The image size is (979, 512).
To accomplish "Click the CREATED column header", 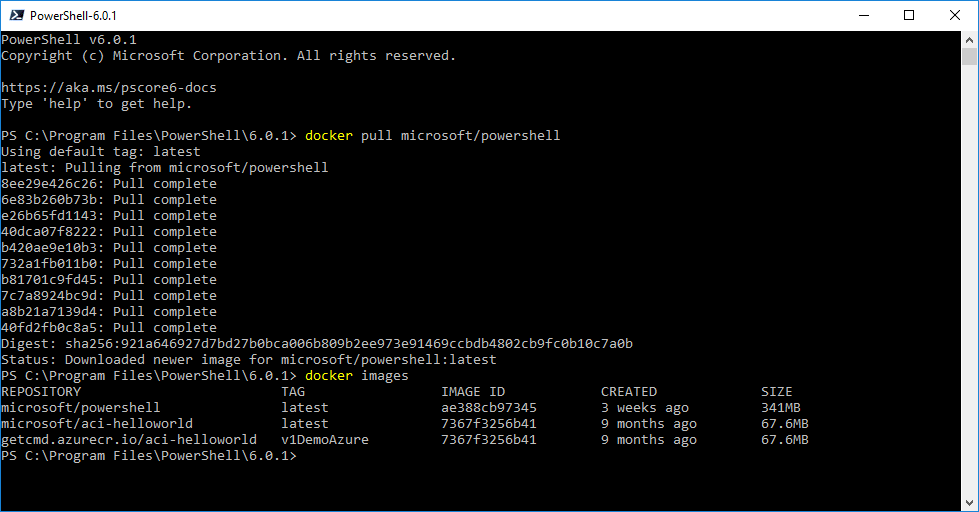I will [x=629, y=391].
